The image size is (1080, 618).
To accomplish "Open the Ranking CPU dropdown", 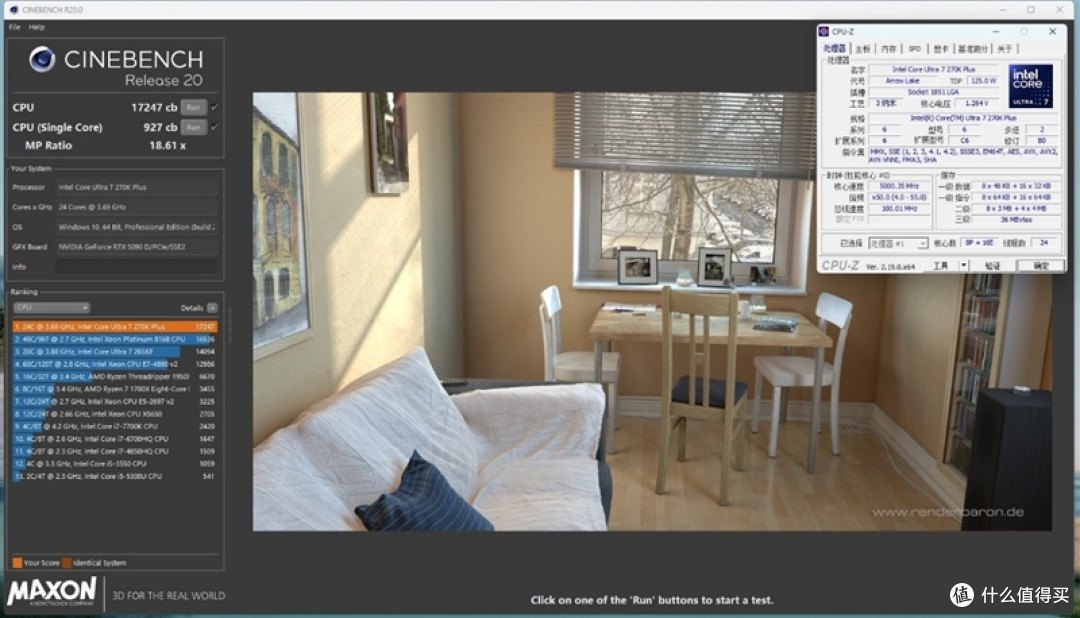I will [52, 308].
